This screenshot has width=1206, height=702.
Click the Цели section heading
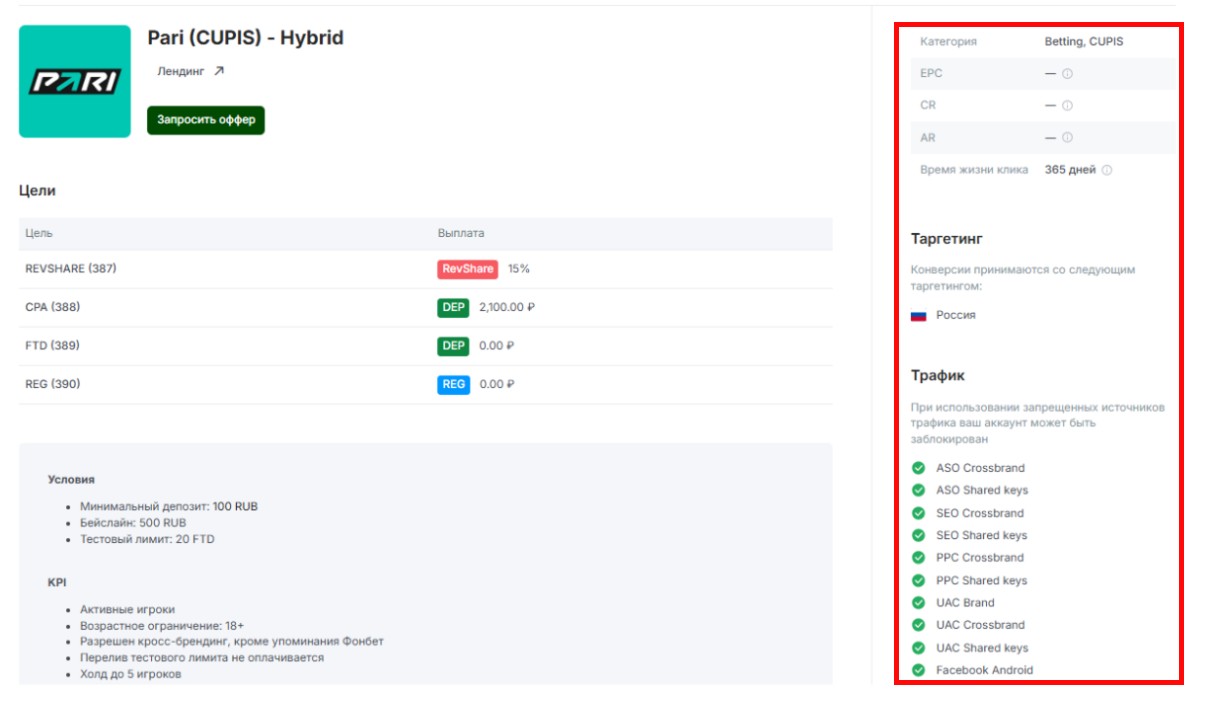click(x=37, y=190)
